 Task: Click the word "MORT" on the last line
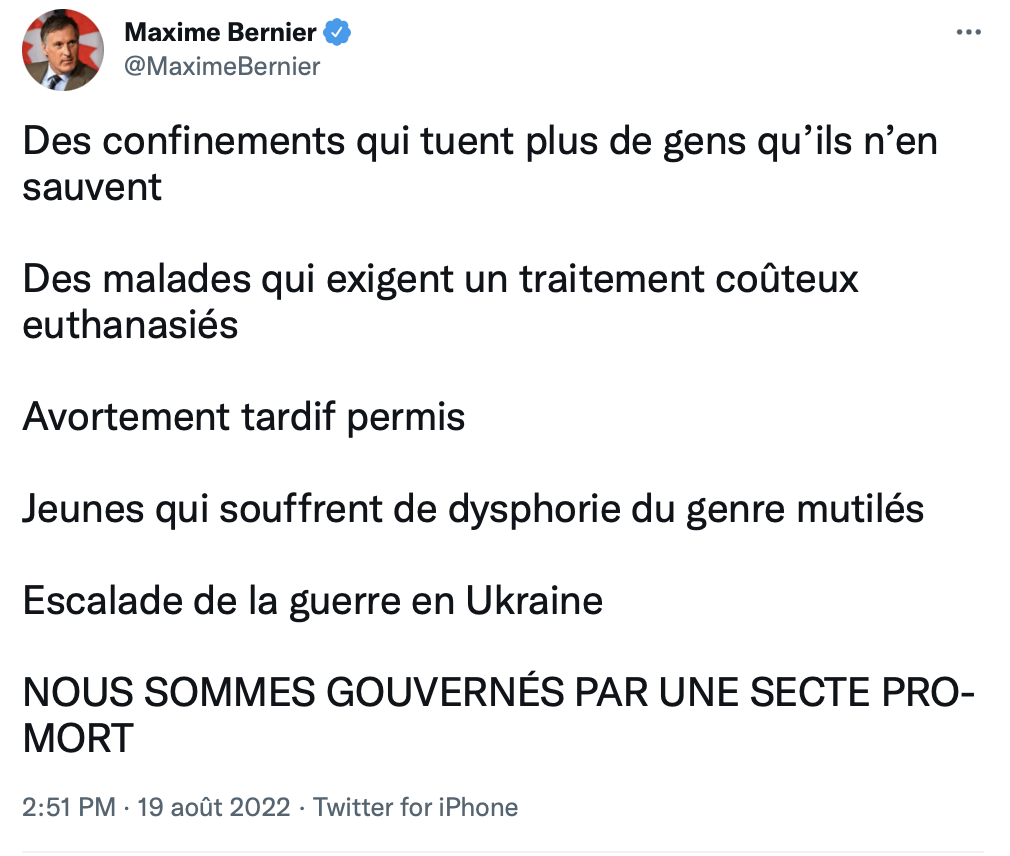[78, 738]
